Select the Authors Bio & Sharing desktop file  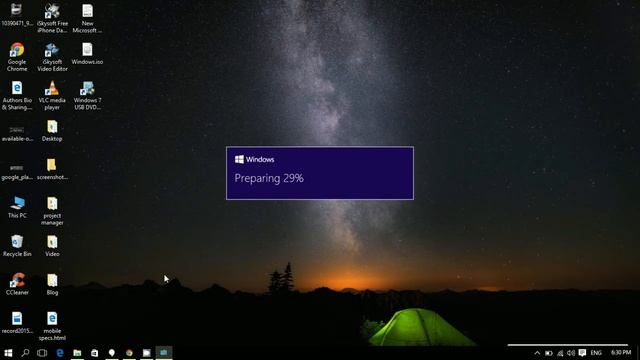(17, 96)
